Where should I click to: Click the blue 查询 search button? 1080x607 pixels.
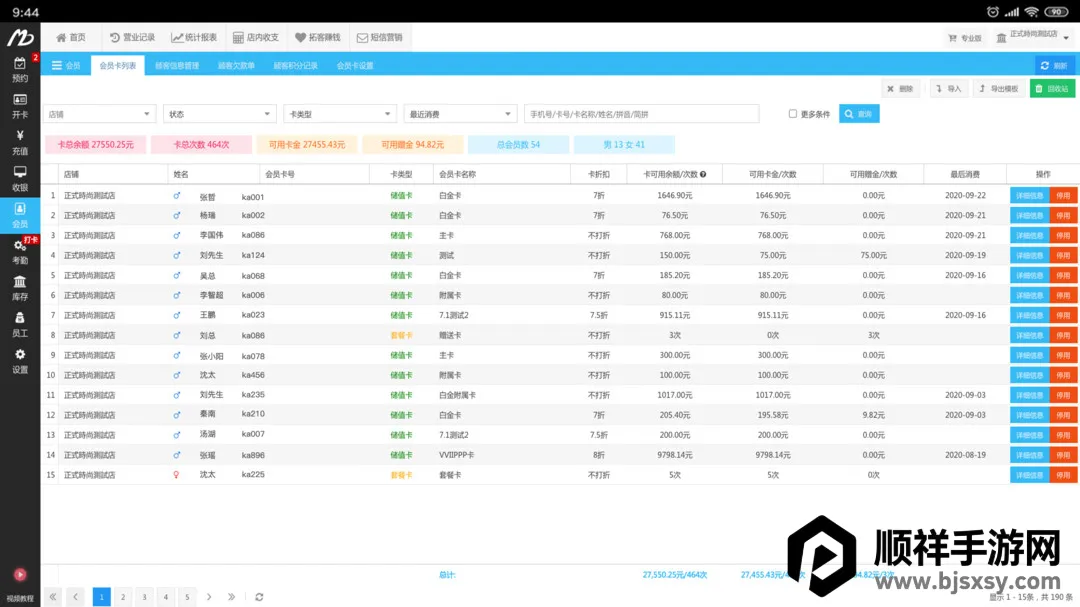(x=858, y=114)
